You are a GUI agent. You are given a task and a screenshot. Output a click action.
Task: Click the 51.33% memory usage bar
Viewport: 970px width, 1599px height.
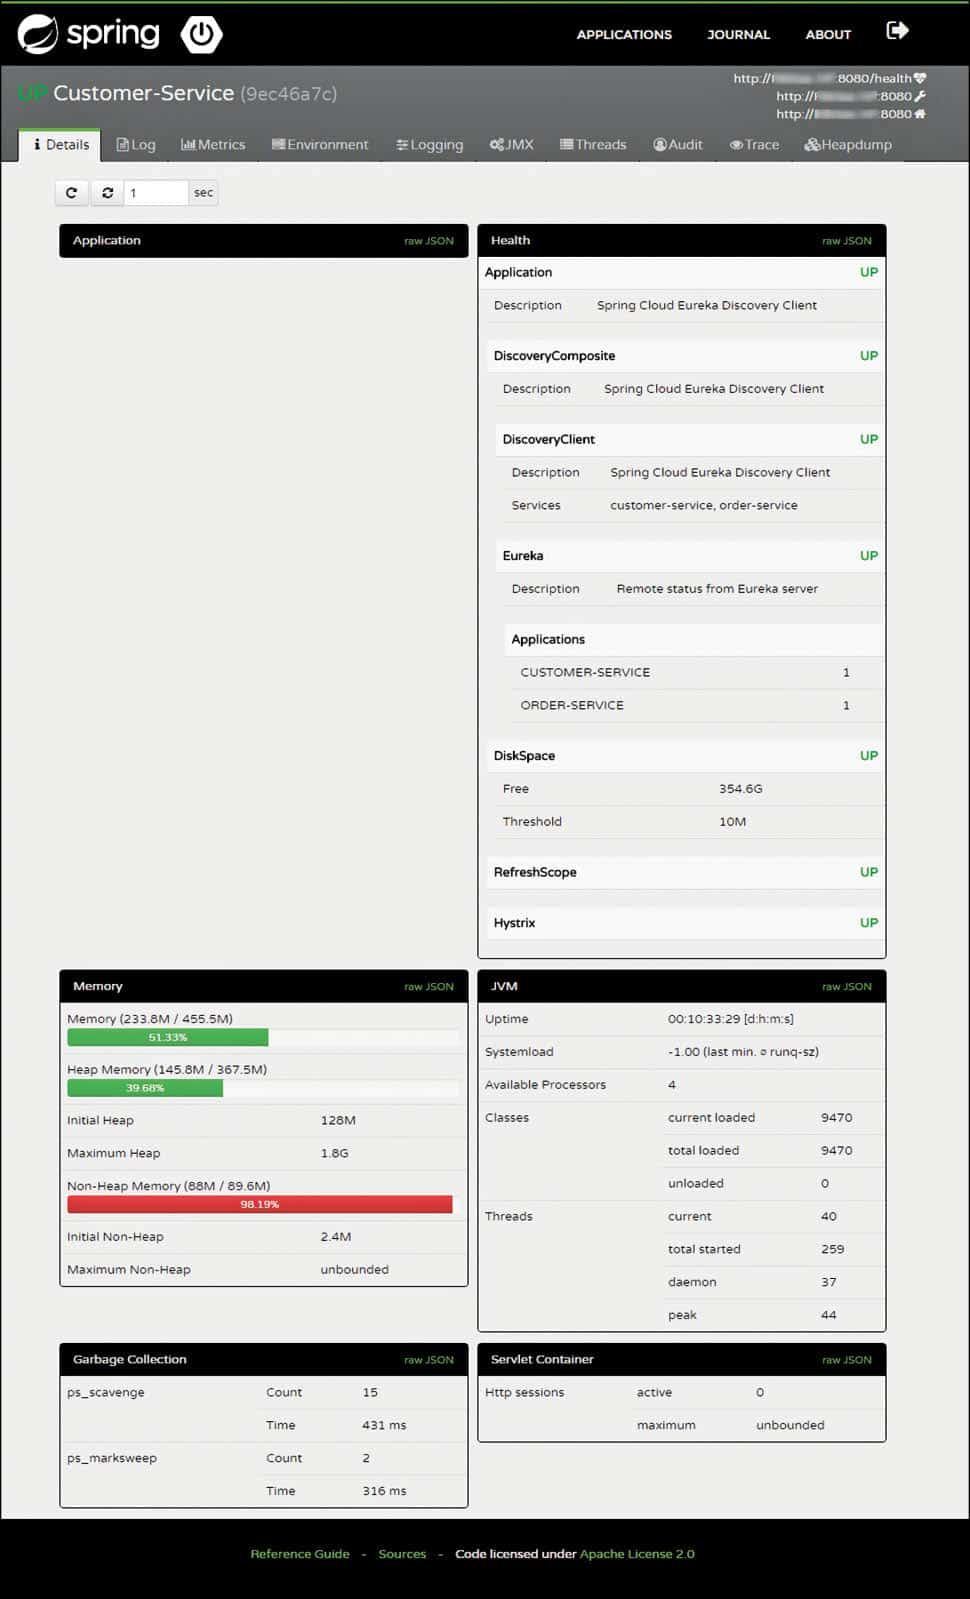(x=167, y=1038)
